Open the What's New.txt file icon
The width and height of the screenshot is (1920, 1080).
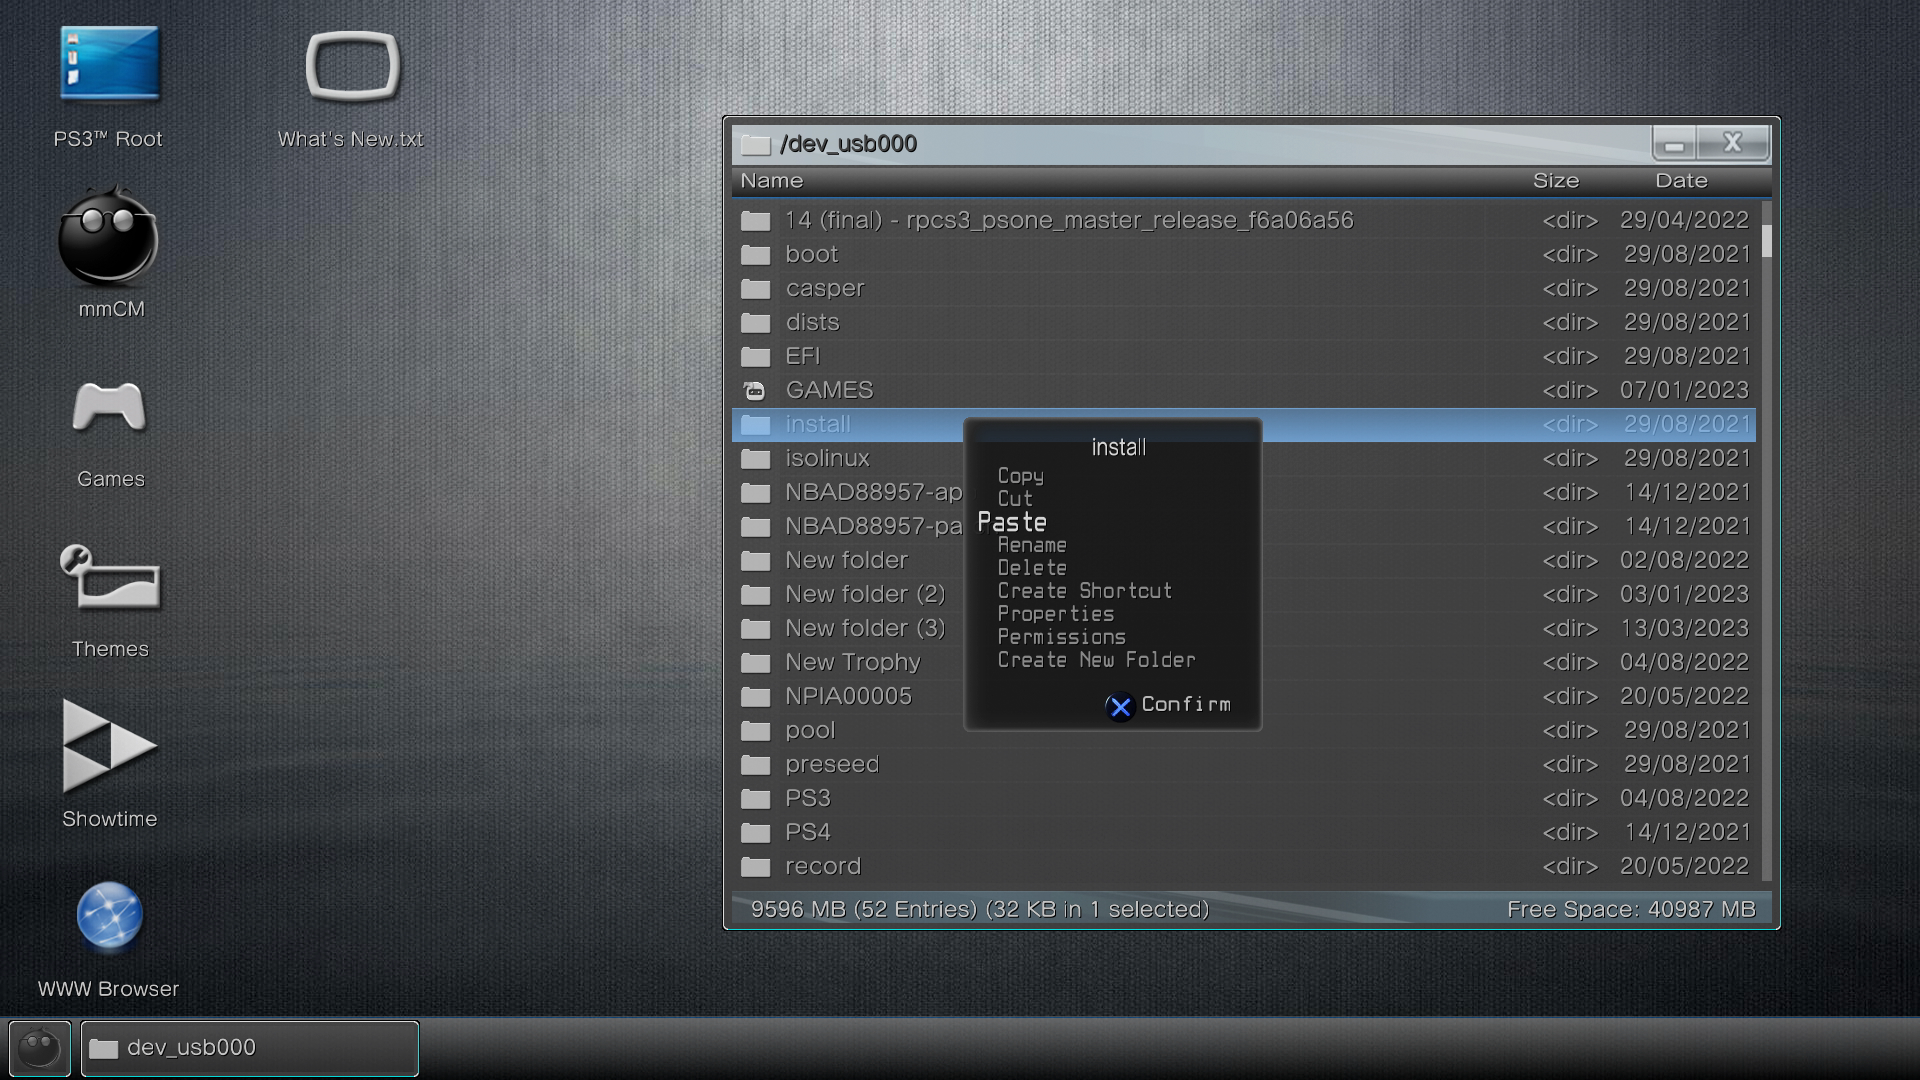(352, 66)
